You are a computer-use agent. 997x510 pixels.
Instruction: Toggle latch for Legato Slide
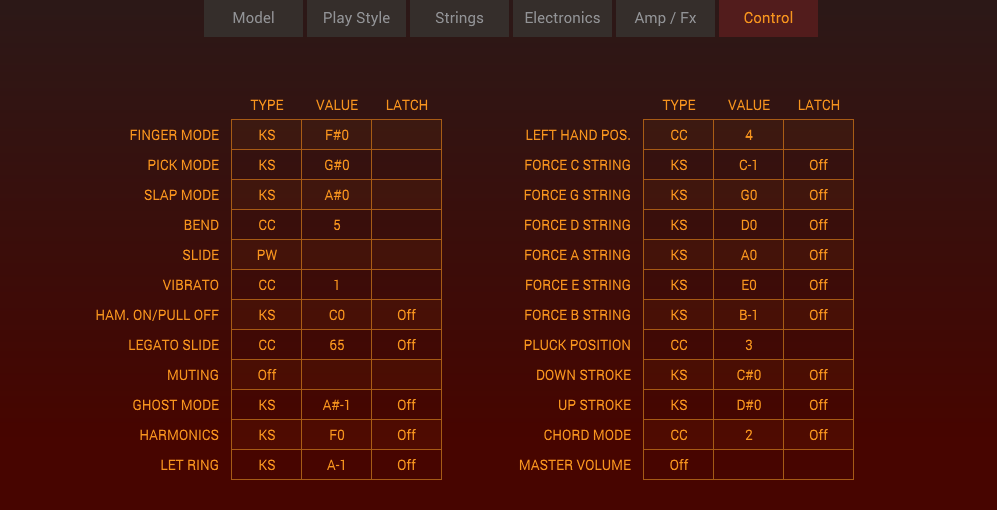pyautogui.click(x=406, y=345)
